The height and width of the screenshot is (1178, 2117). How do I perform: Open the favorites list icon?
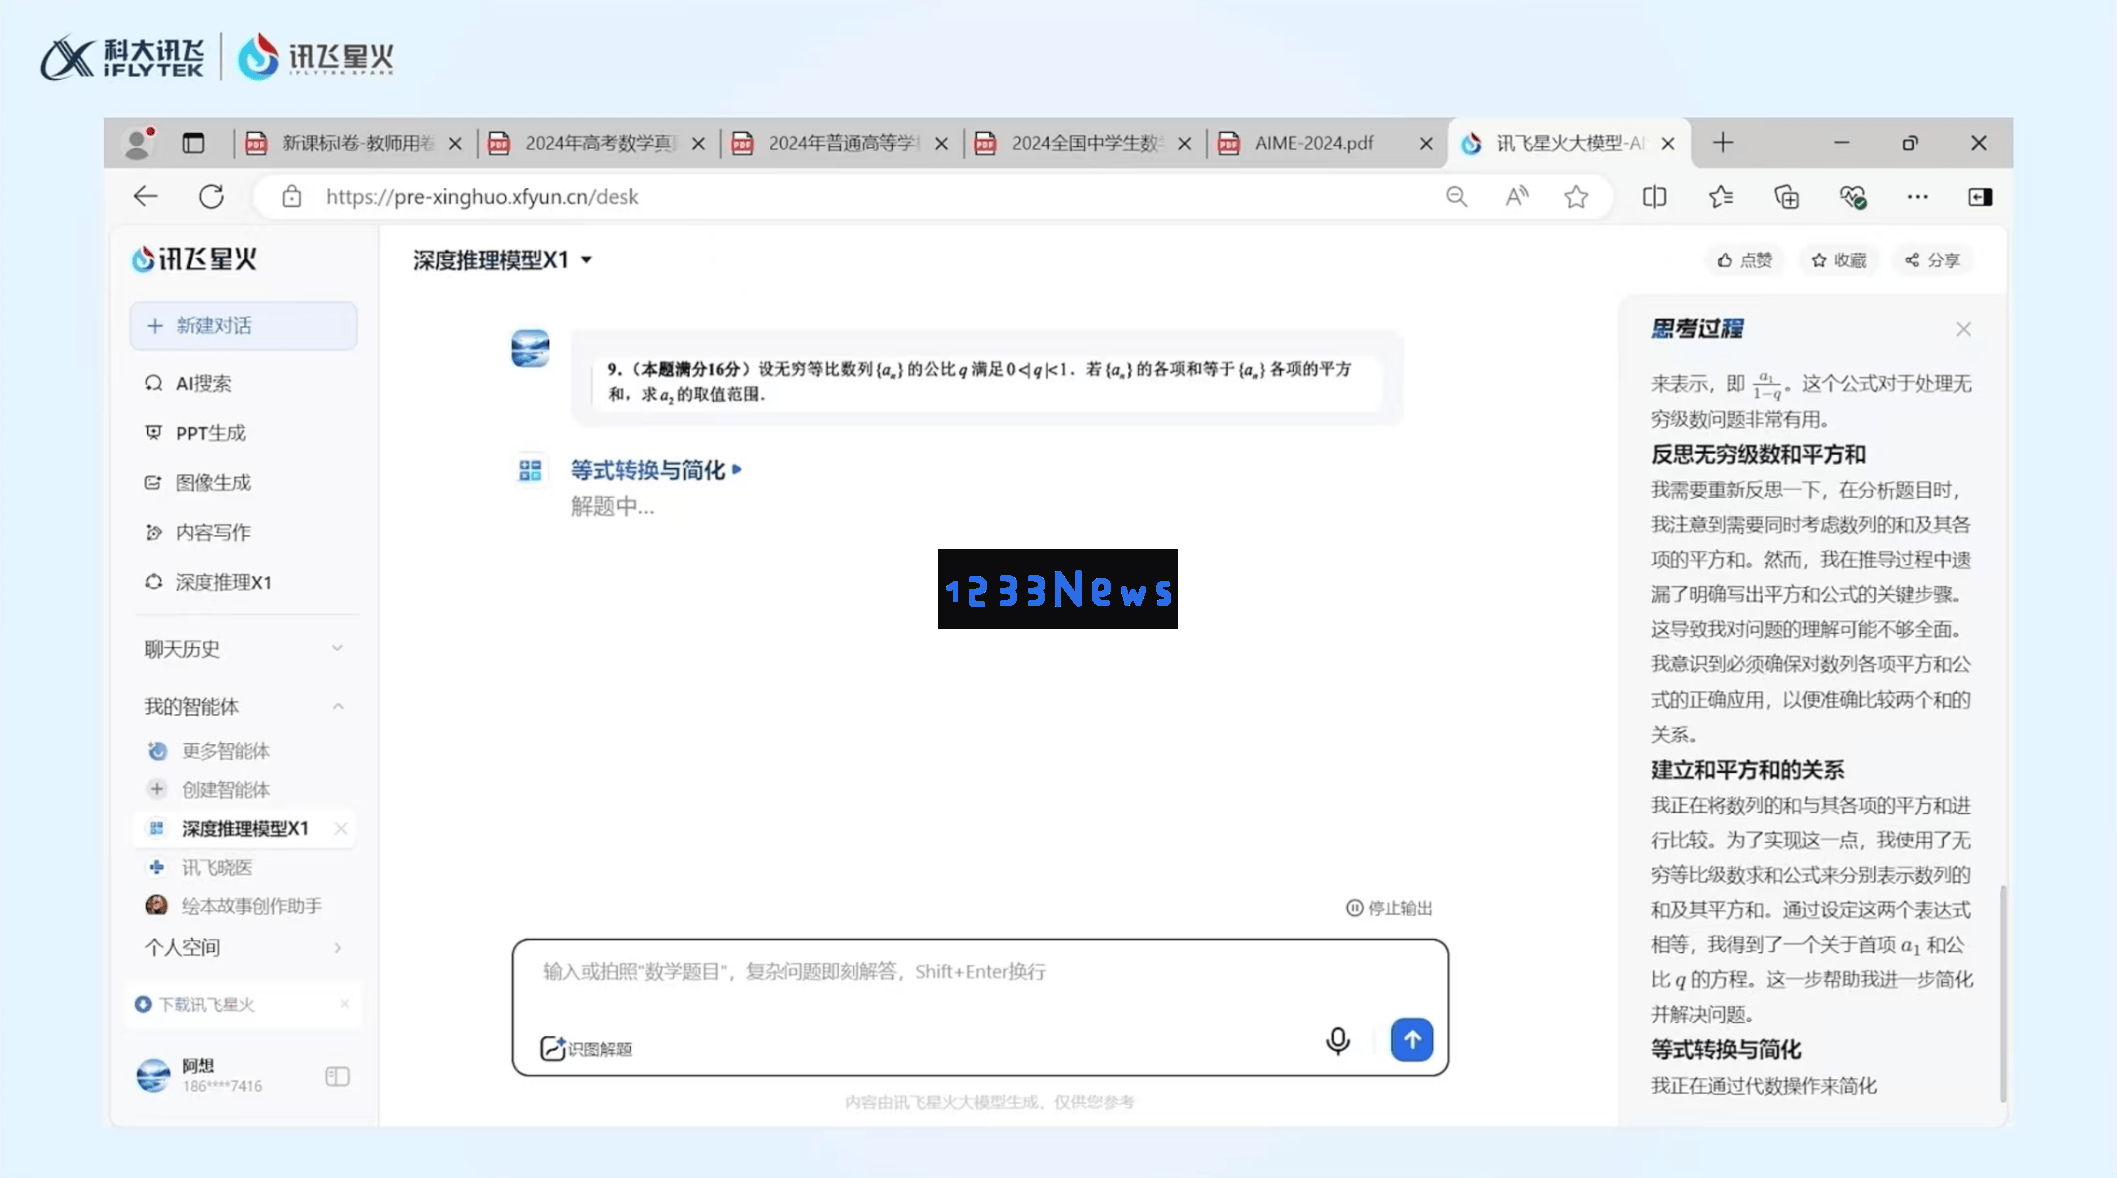pos(1721,197)
